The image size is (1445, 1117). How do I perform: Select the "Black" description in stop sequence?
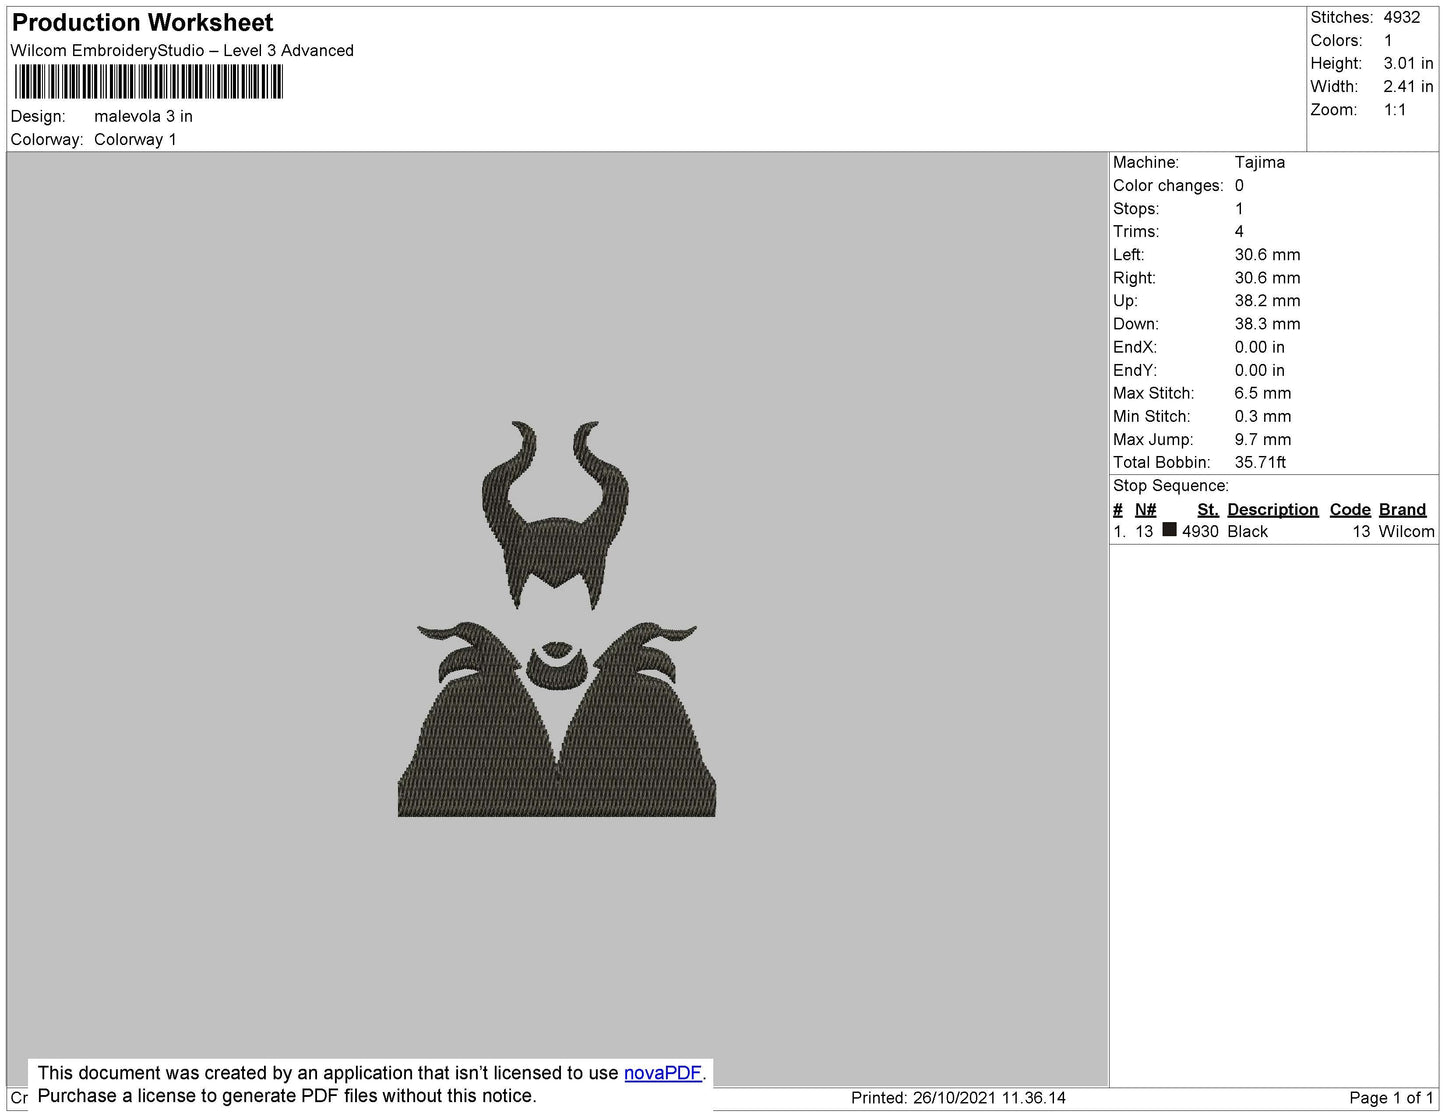(1248, 532)
